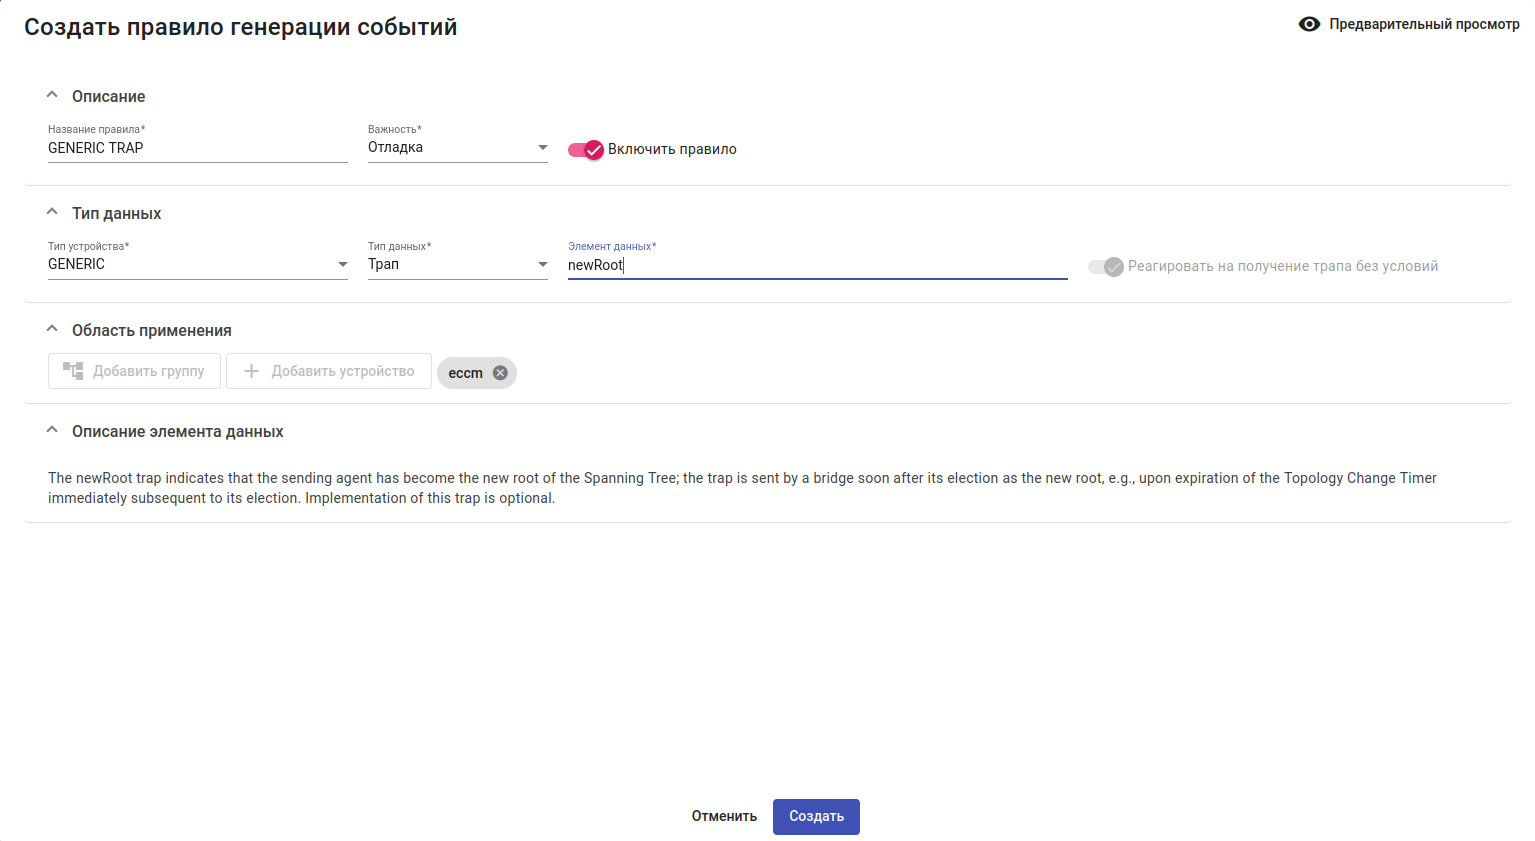
Task: Toggle the Включить правило switch
Action: [x=586, y=150]
